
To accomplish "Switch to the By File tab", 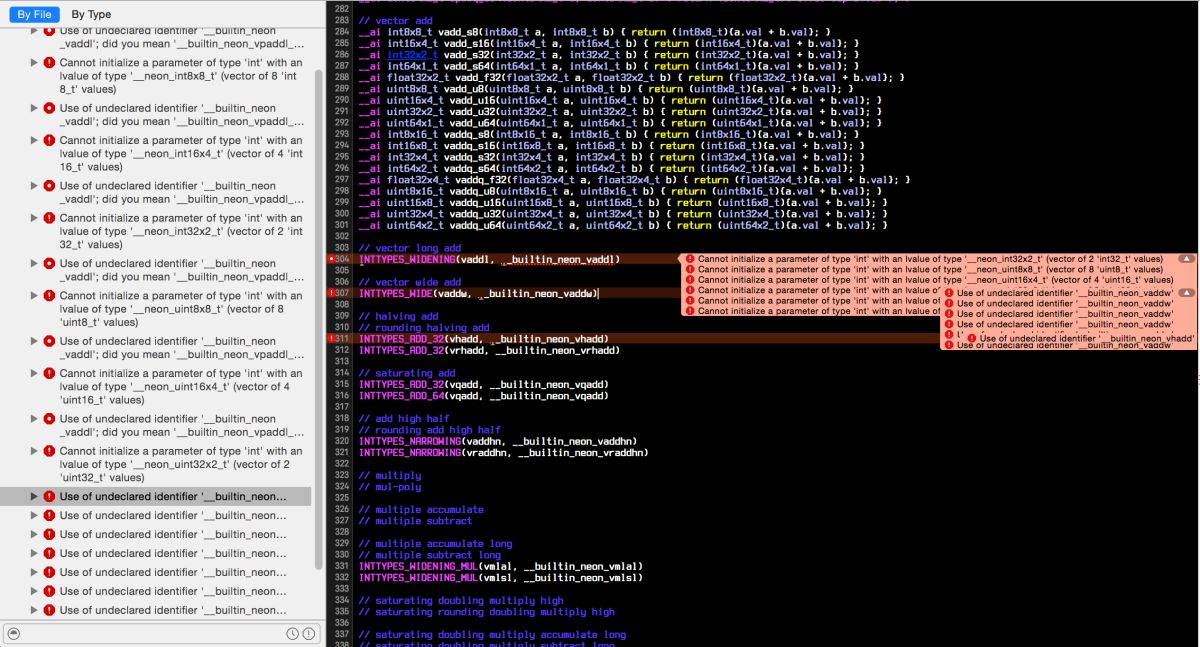I will click(x=35, y=14).
